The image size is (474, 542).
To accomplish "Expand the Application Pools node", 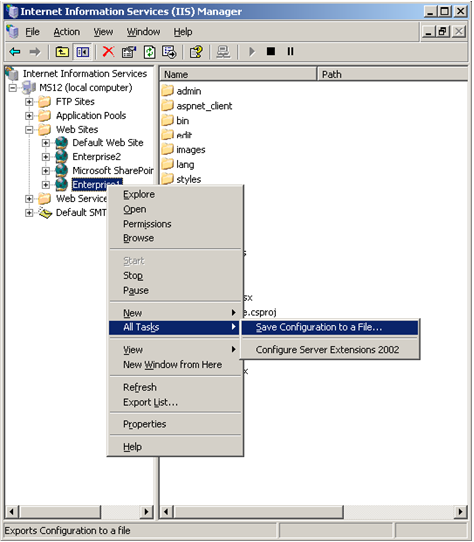I will 29,115.
